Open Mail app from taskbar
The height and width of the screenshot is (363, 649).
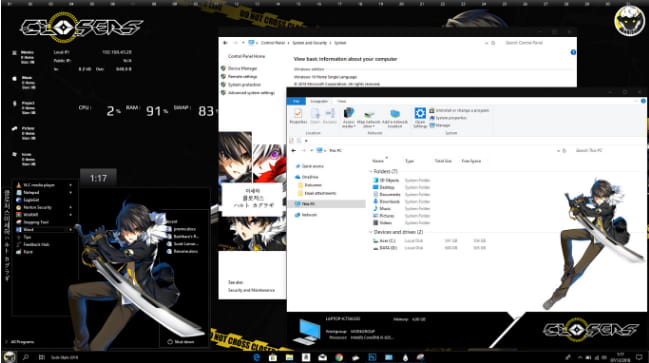322,357
